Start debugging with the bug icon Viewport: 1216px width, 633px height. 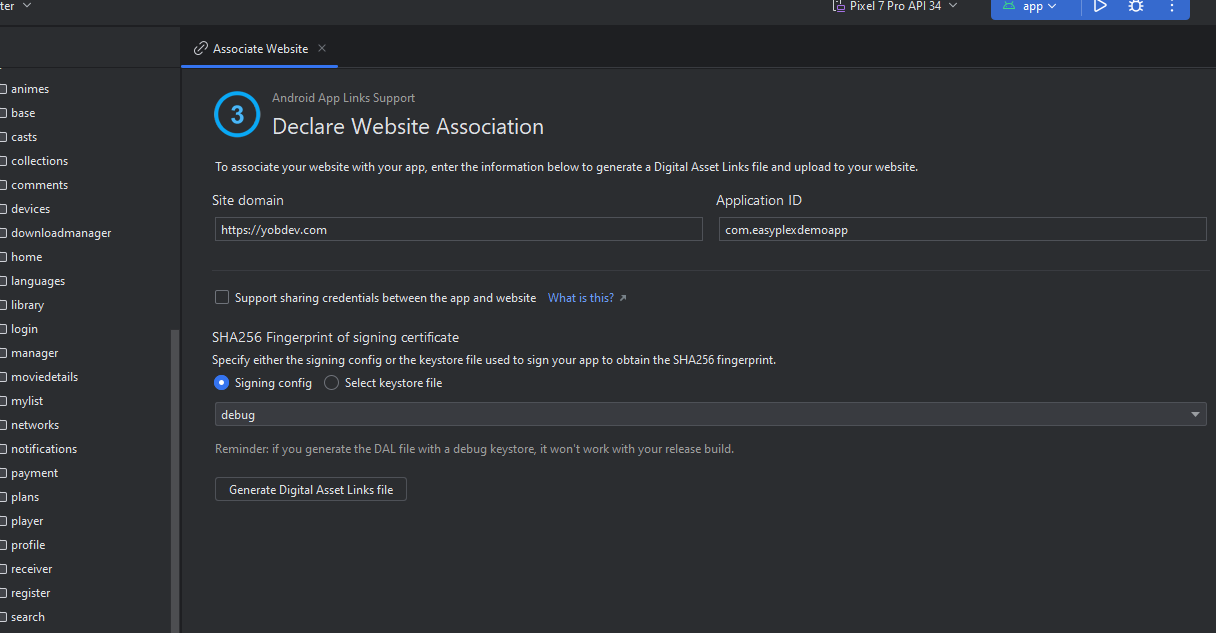pyautogui.click(x=1136, y=6)
